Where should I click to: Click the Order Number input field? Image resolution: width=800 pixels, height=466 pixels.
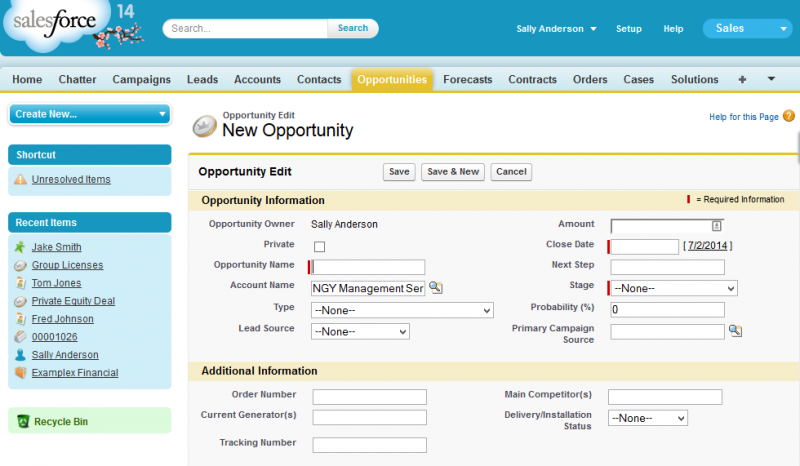point(369,397)
